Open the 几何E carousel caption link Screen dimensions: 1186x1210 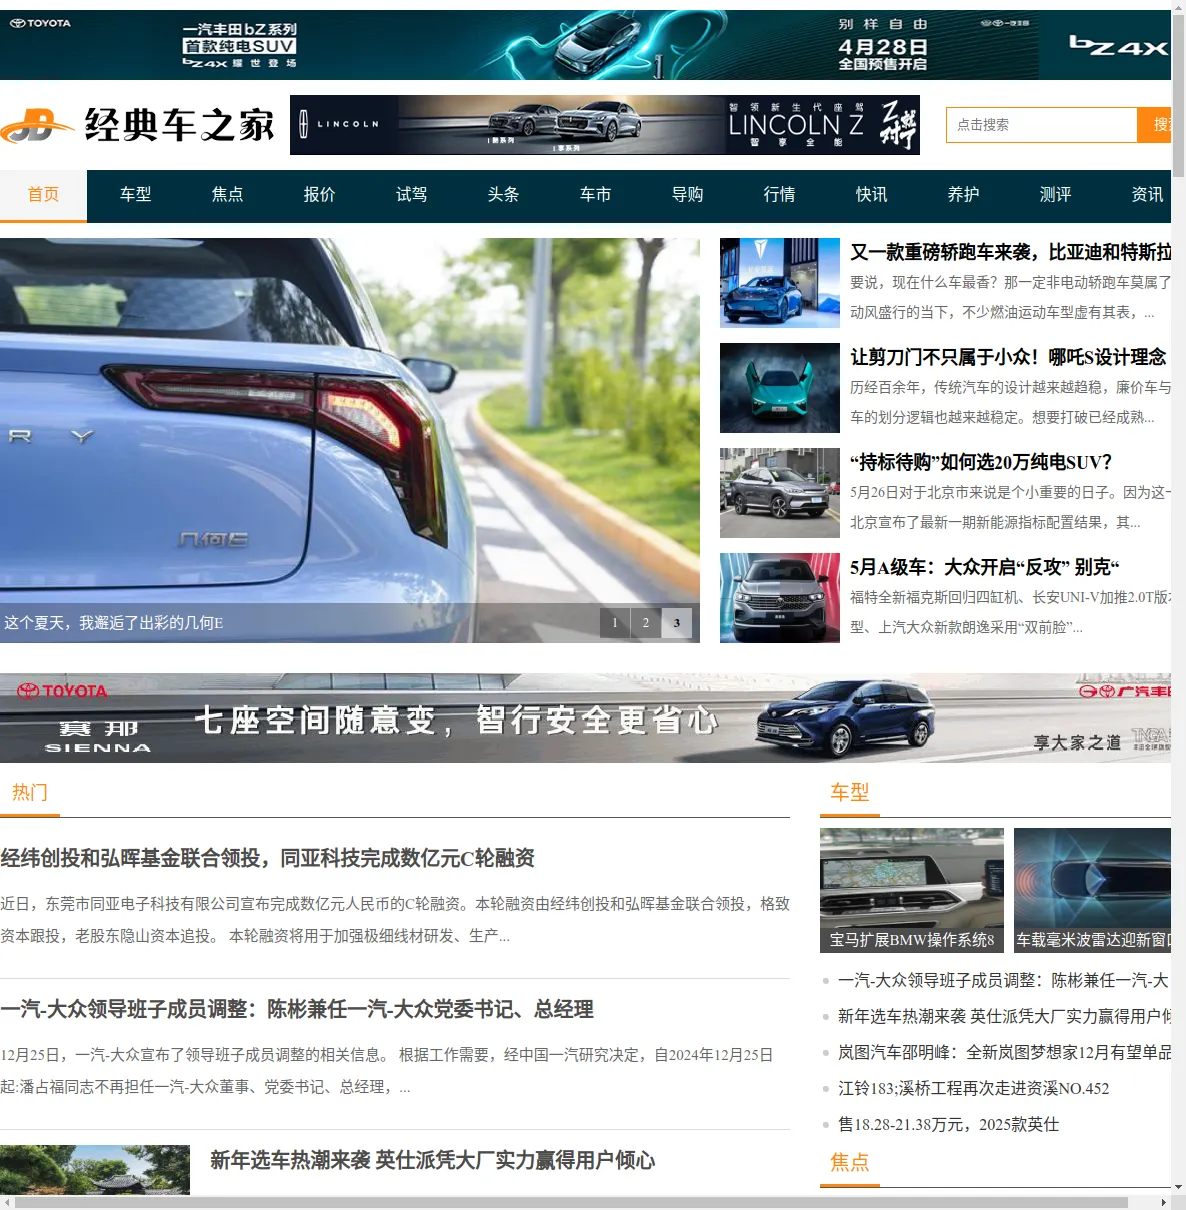click(114, 623)
